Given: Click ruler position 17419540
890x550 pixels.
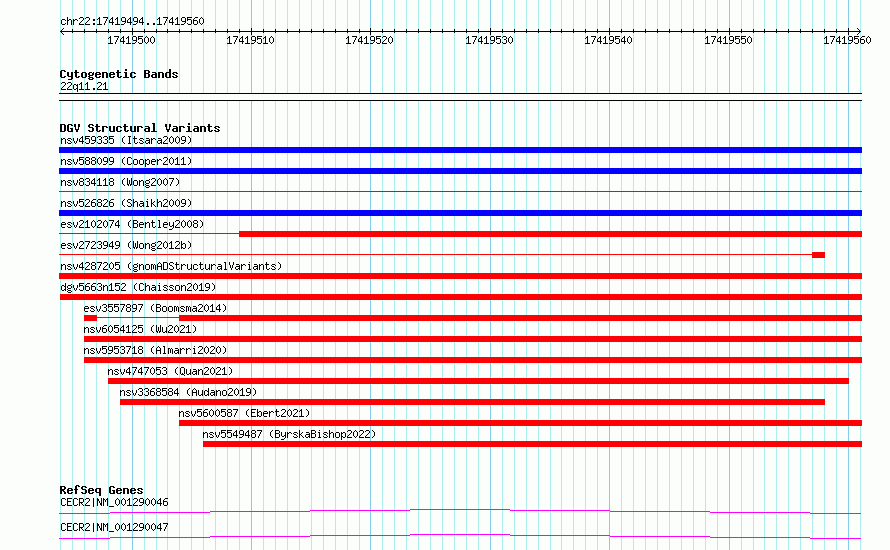Looking at the screenshot, I should click(608, 40).
